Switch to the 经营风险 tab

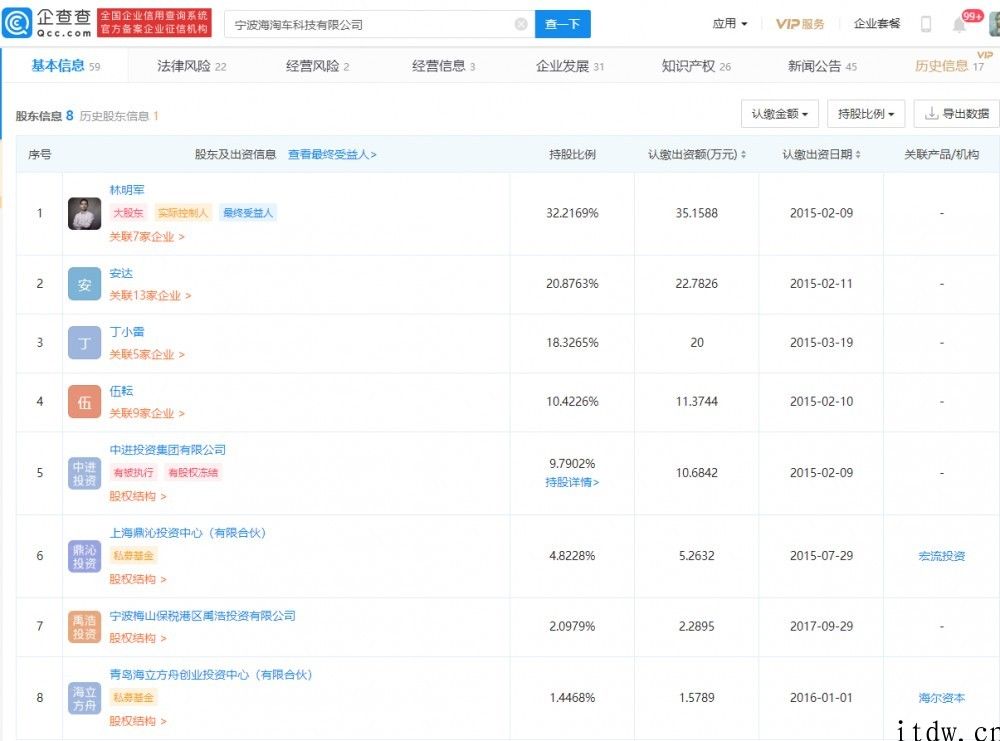pyautogui.click(x=318, y=66)
